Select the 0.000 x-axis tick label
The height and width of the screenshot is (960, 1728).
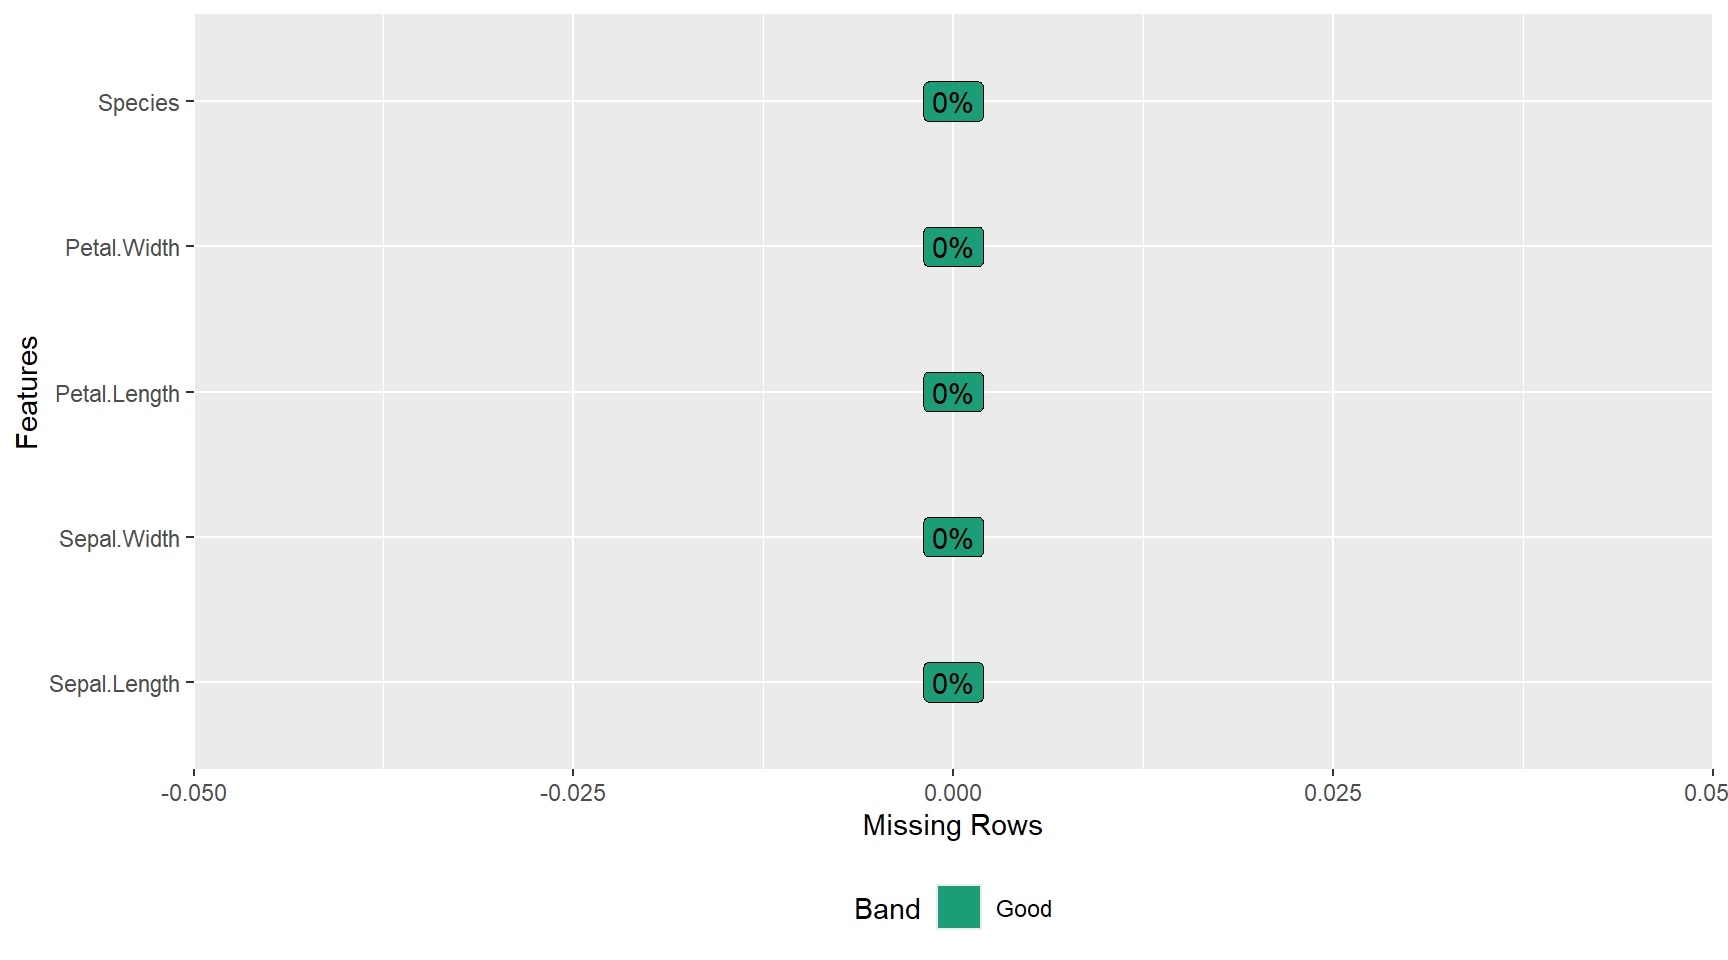[x=953, y=793]
